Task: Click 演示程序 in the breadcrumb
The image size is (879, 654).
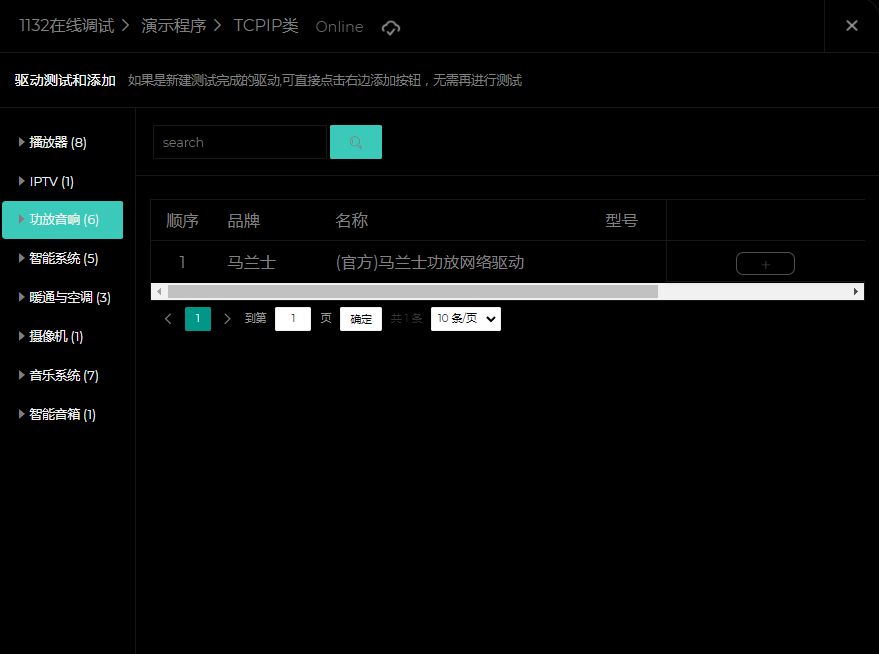Action: click(173, 26)
